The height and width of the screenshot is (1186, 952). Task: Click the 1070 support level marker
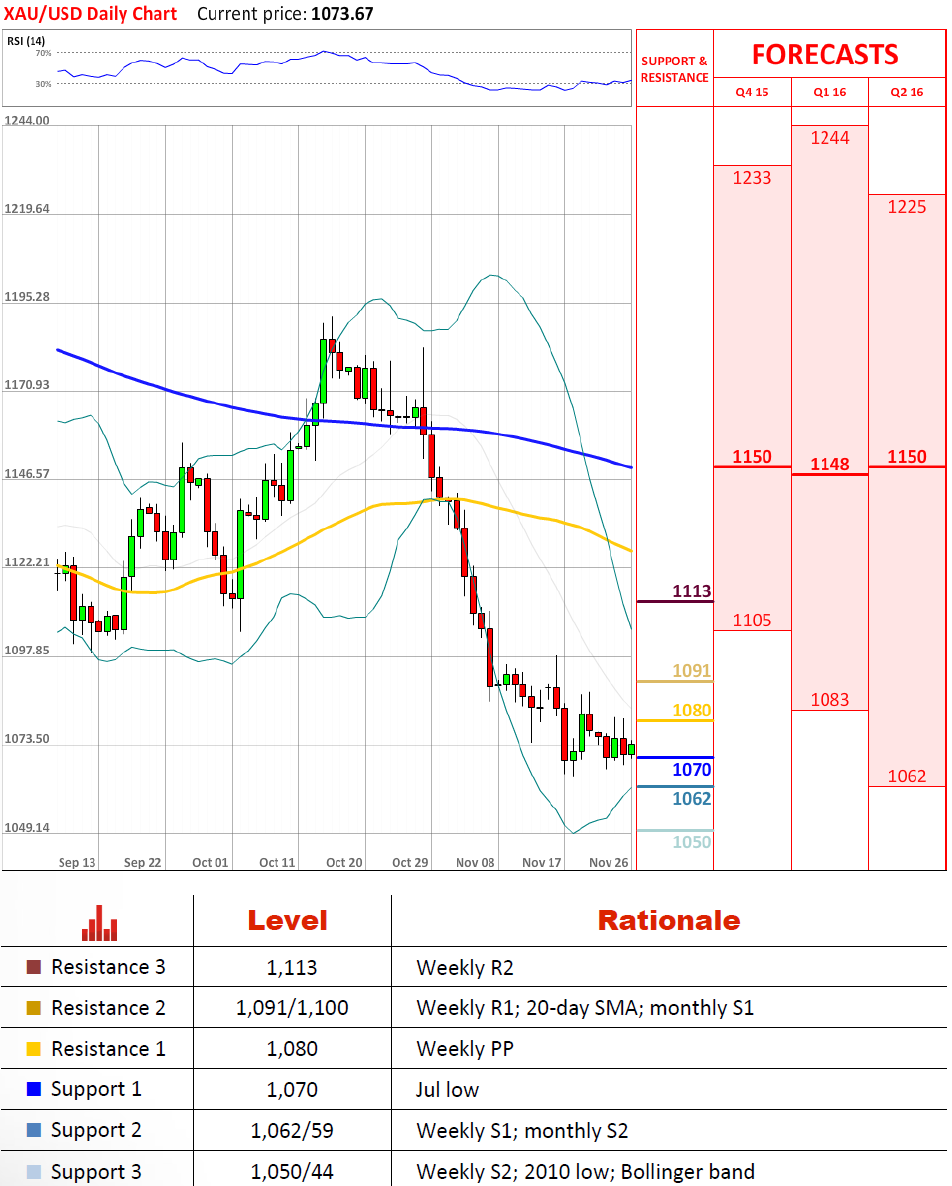coord(692,770)
